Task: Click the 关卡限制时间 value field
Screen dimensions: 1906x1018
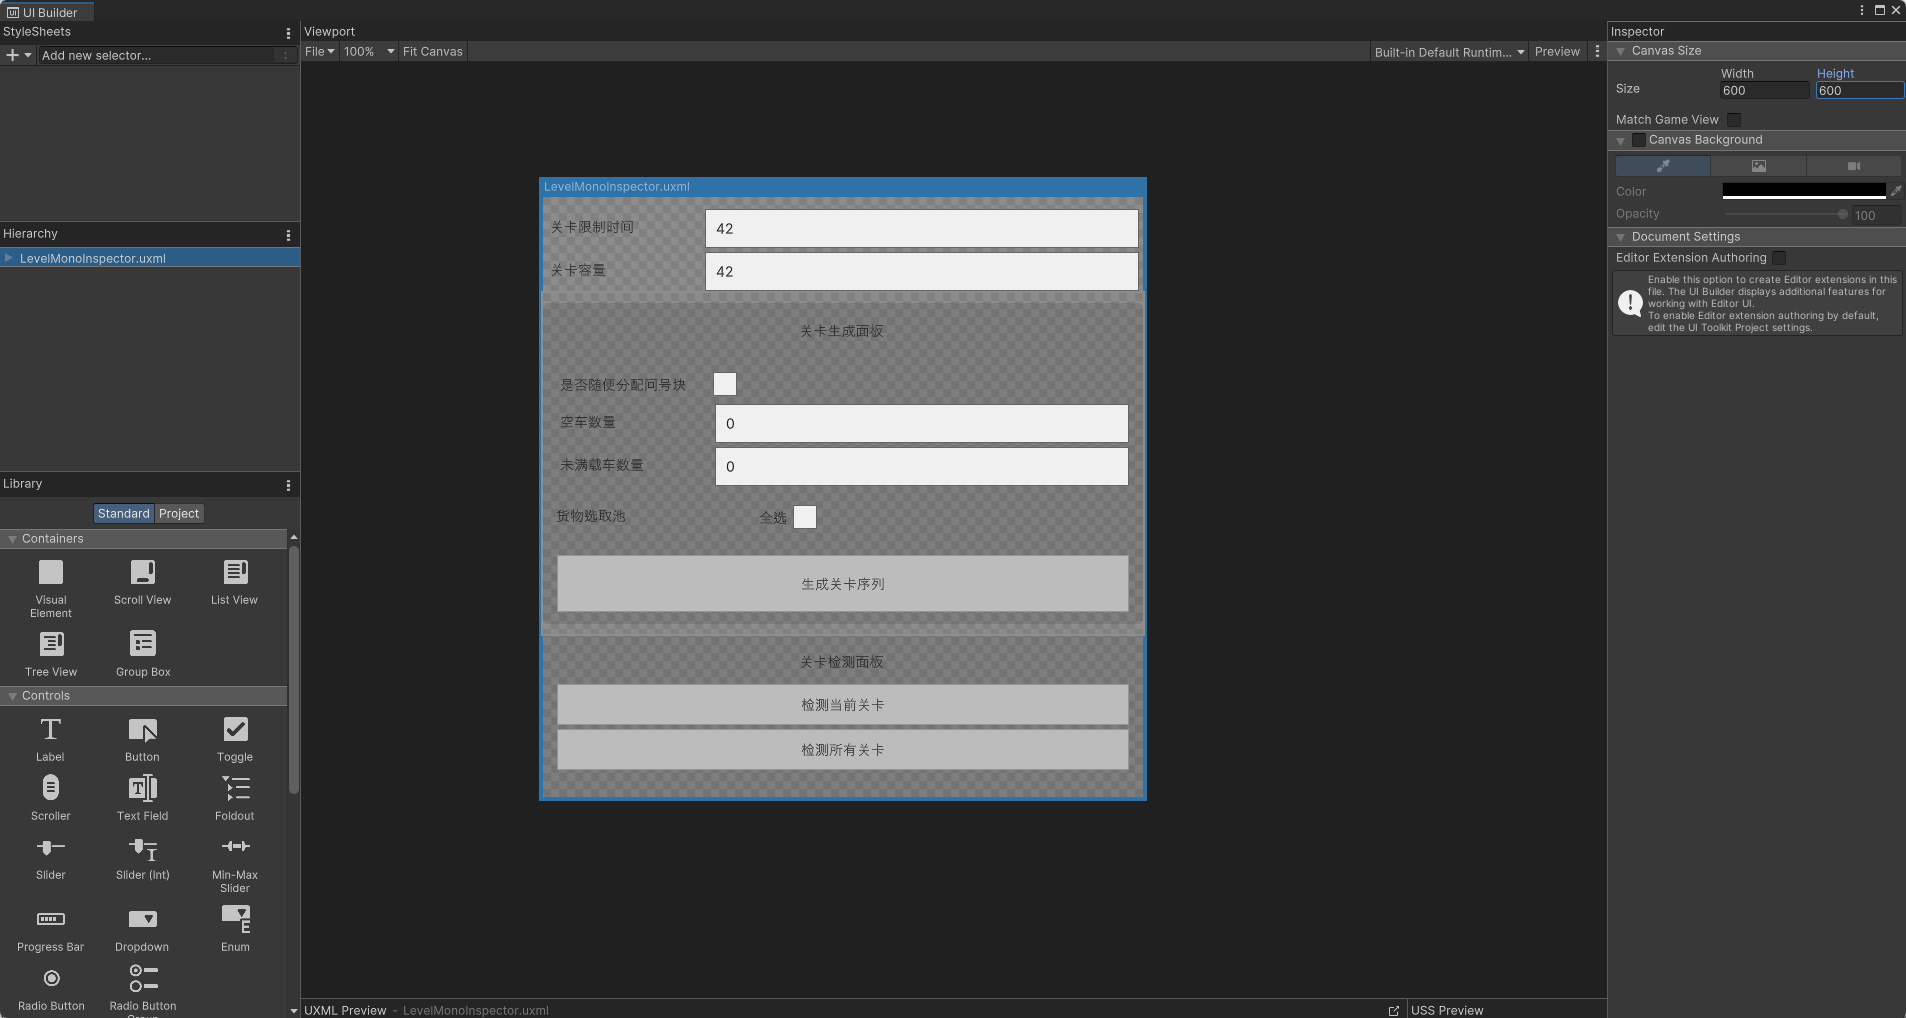Action: tap(922, 228)
